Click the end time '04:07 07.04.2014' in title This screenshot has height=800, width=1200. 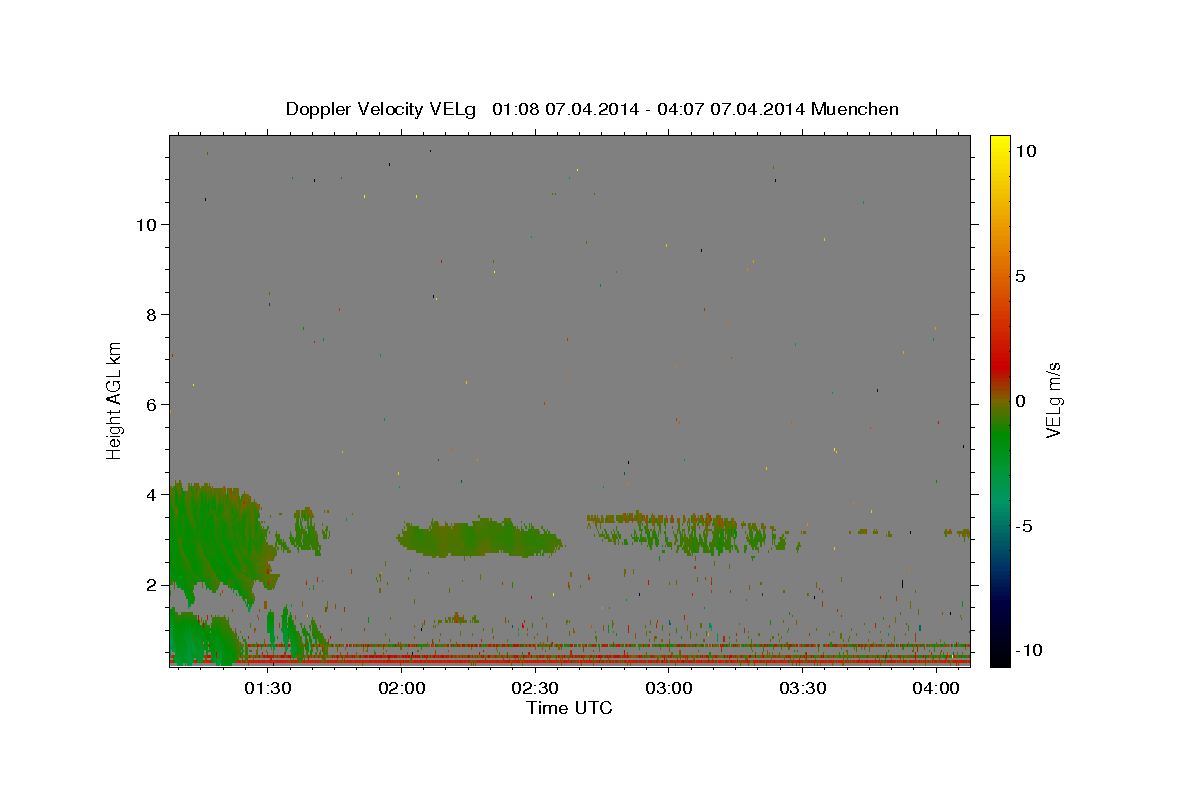729,109
